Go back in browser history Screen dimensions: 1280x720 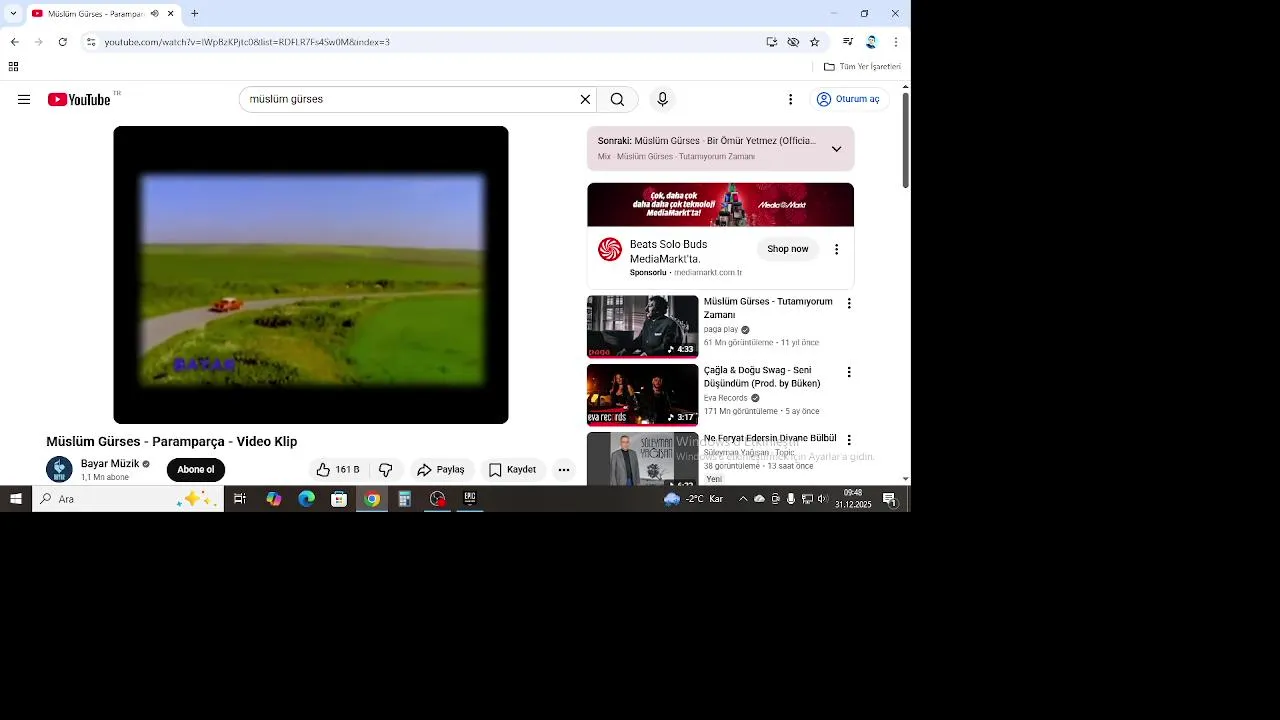click(15, 42)
